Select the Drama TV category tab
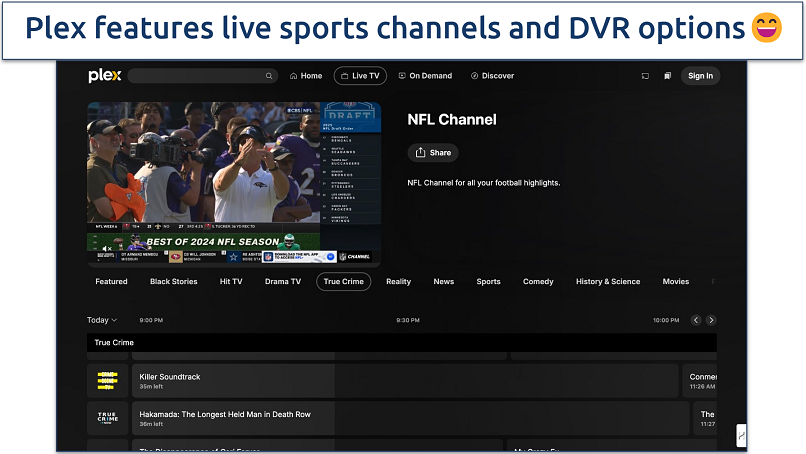This screenshot has width=806, height=454. (283, 282)
